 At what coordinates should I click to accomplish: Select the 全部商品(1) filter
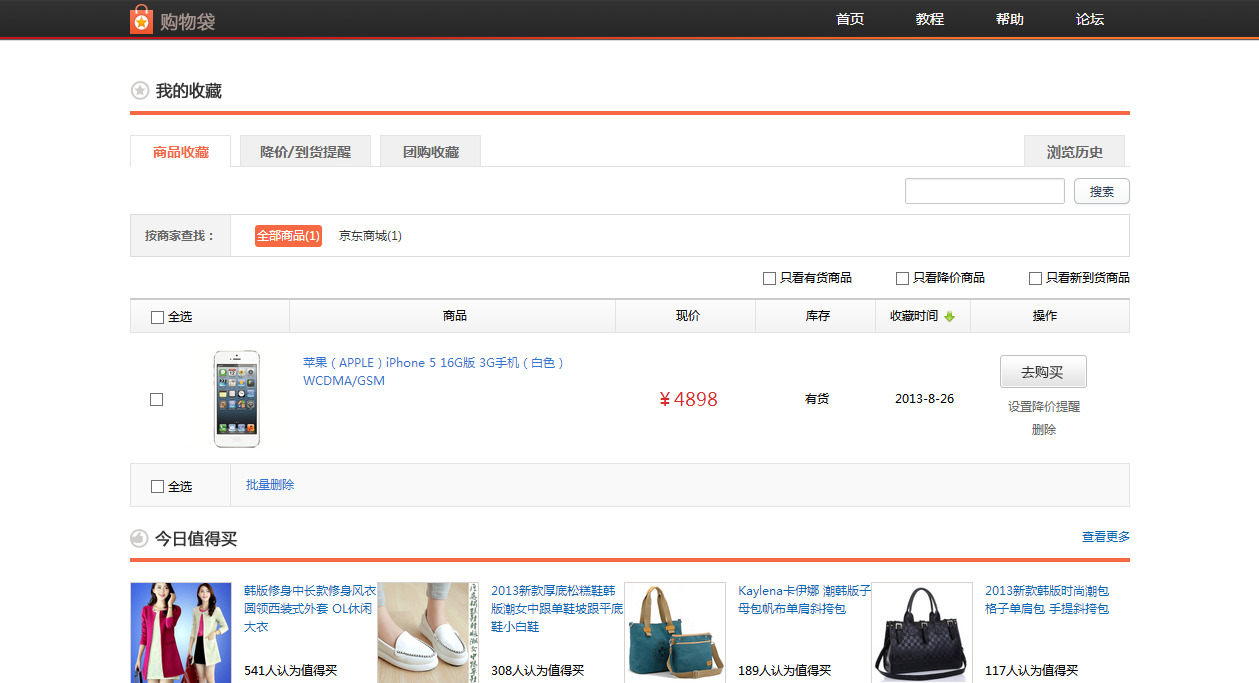coord(288,236)
